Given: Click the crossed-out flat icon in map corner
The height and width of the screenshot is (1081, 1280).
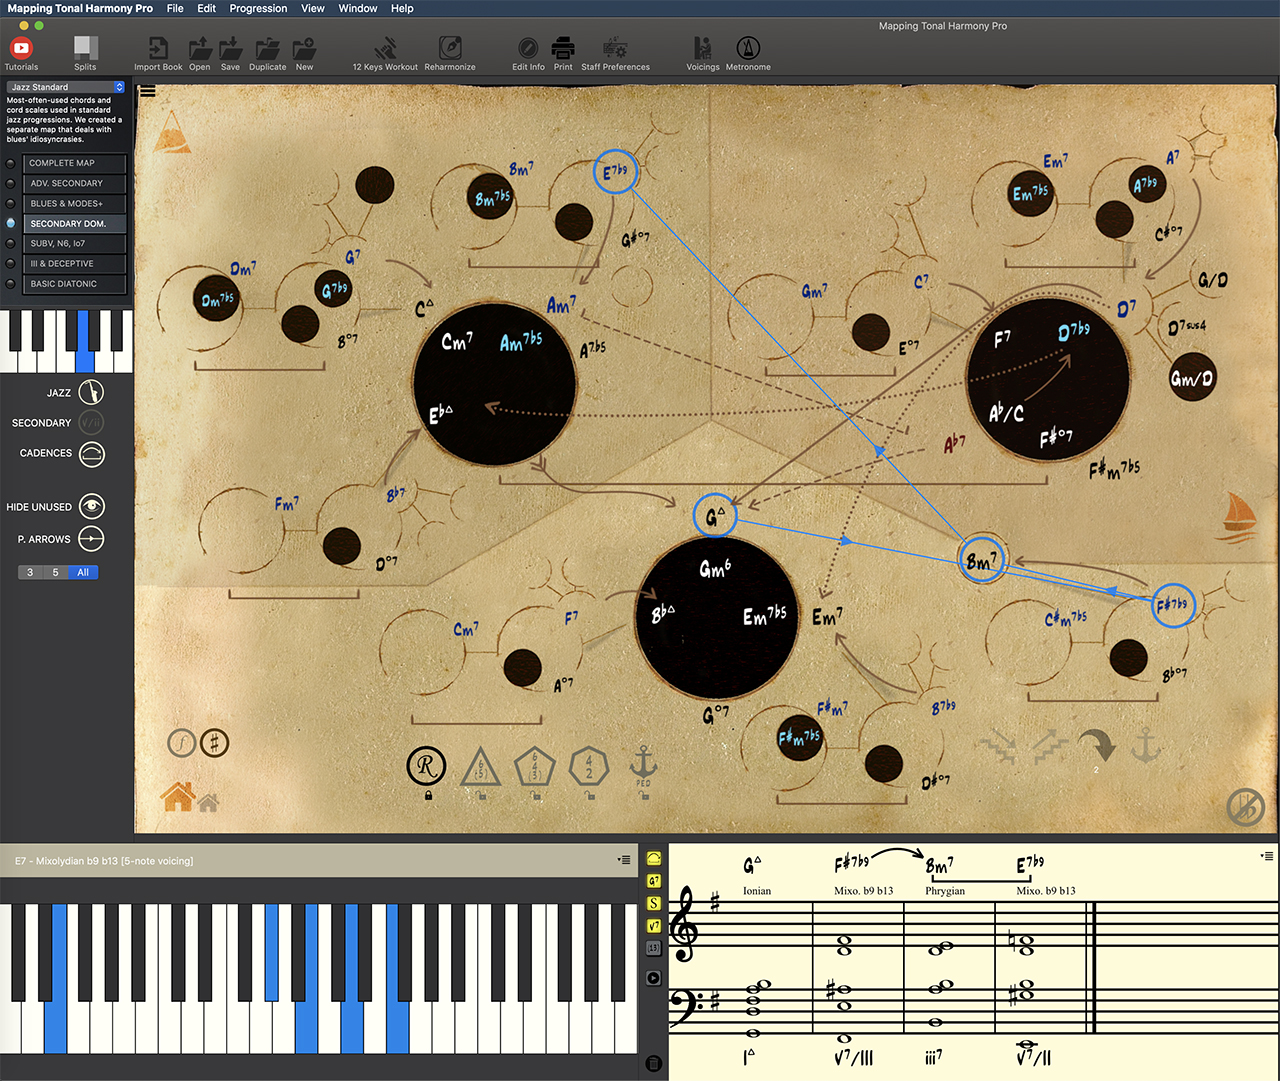Looking at the screenshot, I should point(1246,807).
